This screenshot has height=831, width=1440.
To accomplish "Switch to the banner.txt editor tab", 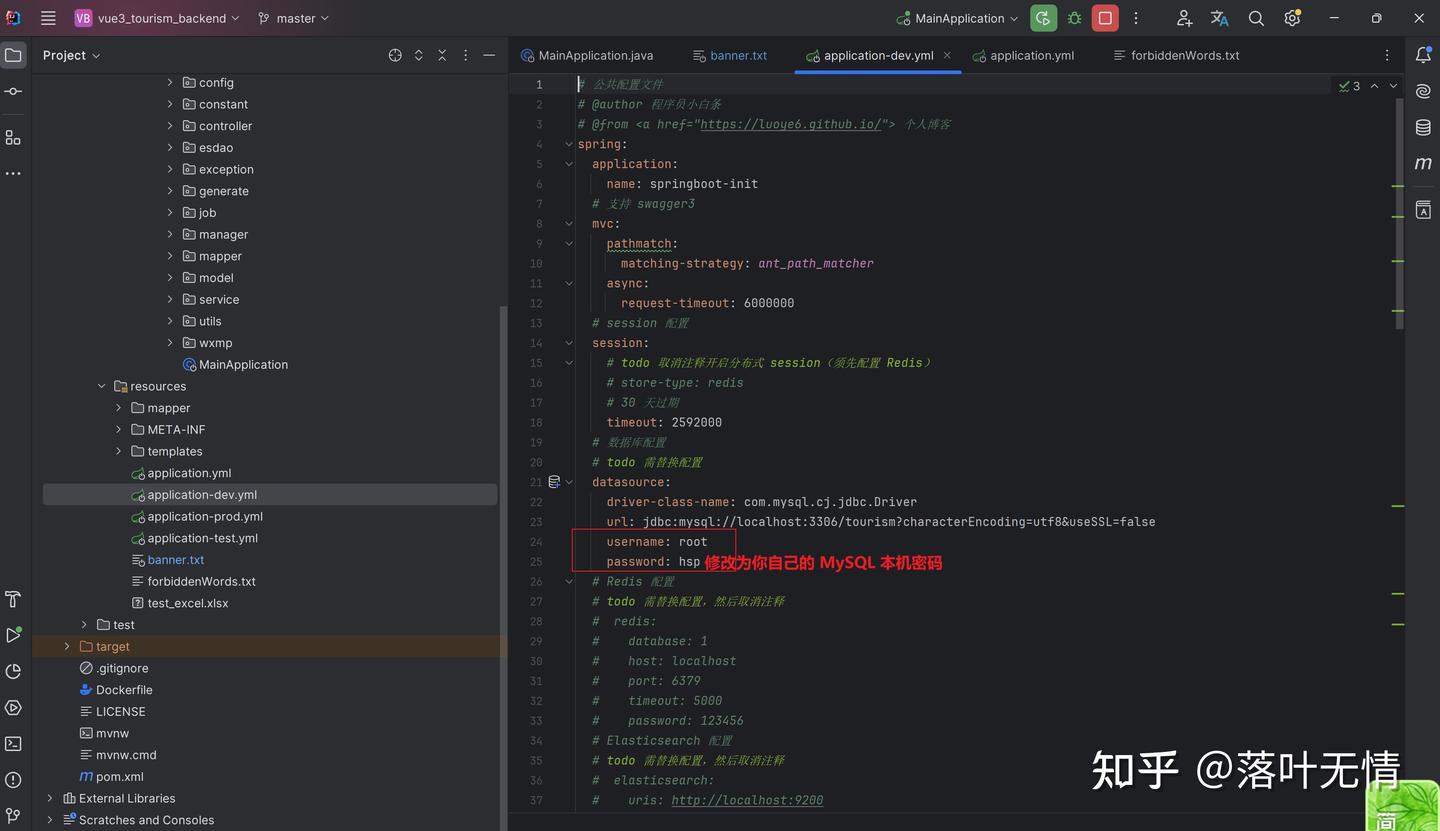I will [738, 56].
